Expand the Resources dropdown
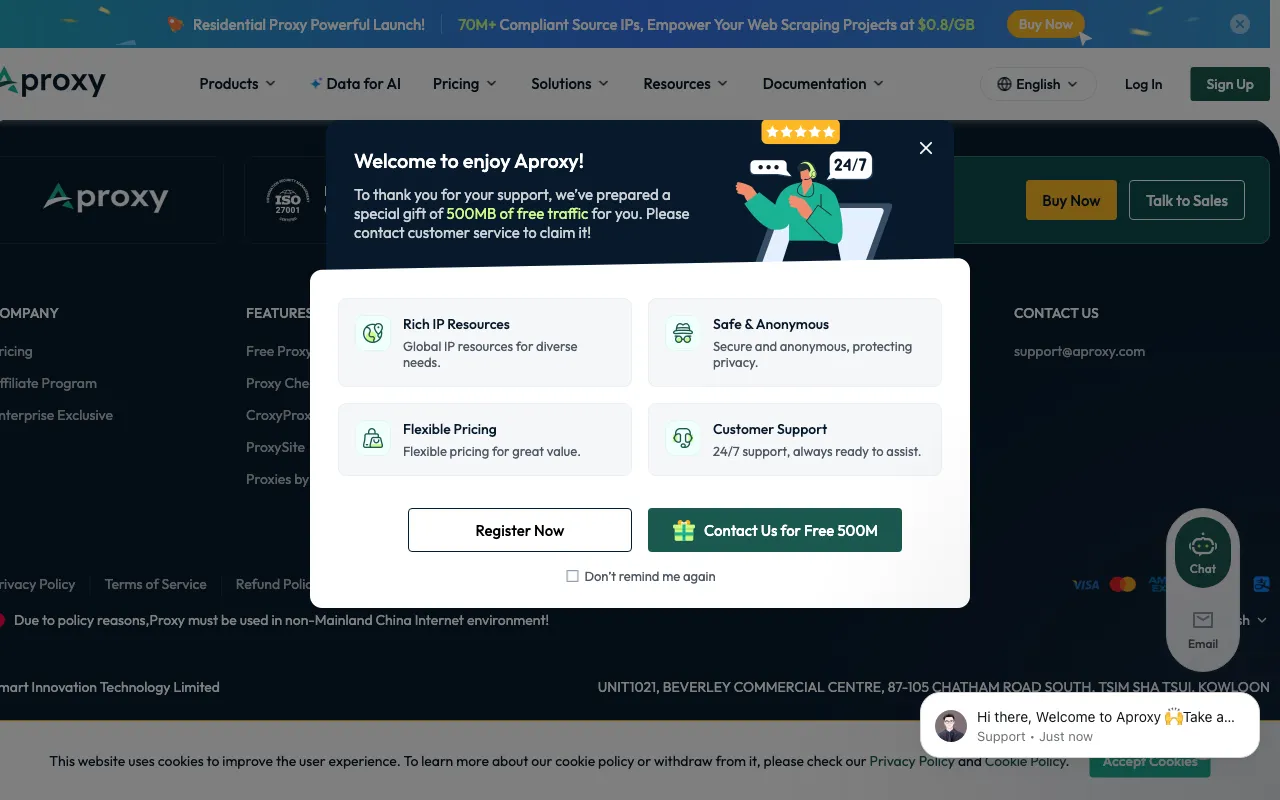Screen dimensions: 1280x800 pos(686,84)
